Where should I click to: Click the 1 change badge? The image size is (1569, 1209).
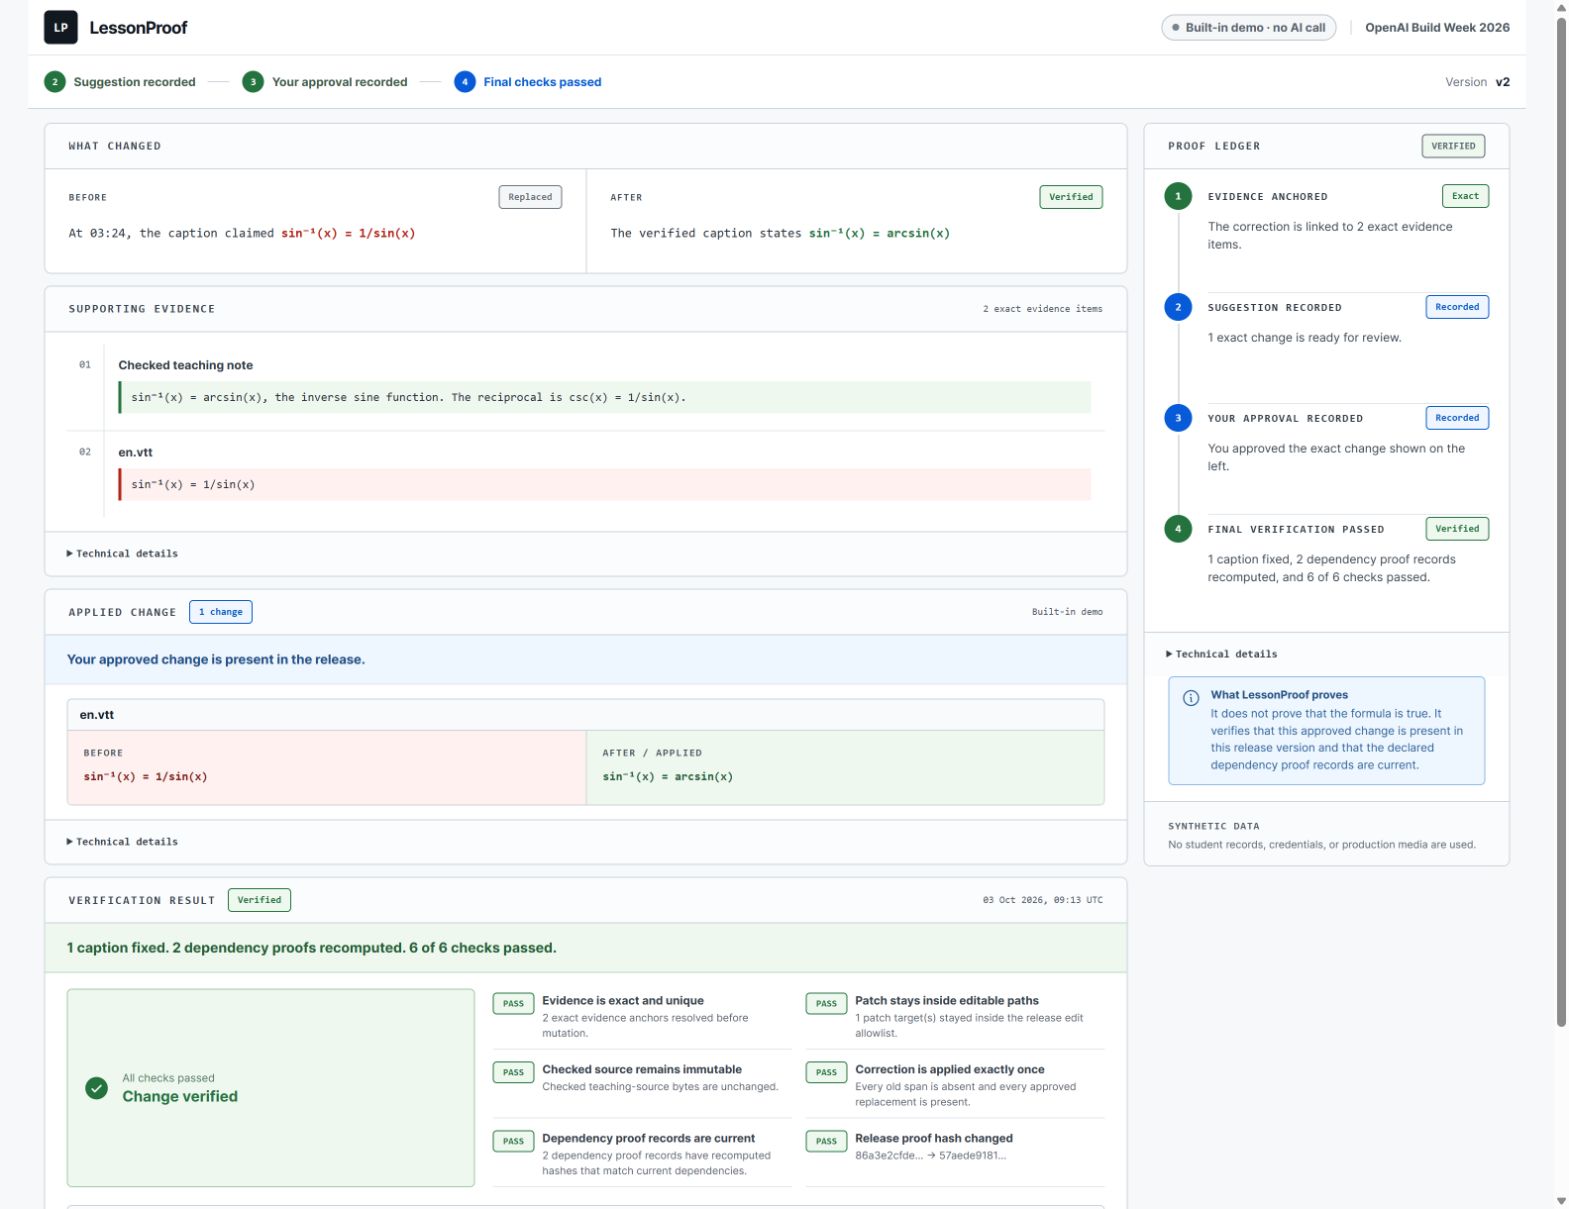coord(221,612)
